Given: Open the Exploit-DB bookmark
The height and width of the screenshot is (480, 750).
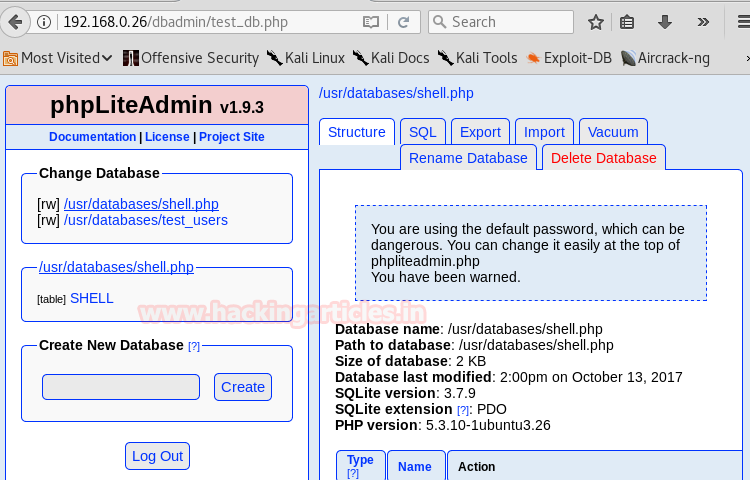Looking at the screenshot, I should coord(569,58).
